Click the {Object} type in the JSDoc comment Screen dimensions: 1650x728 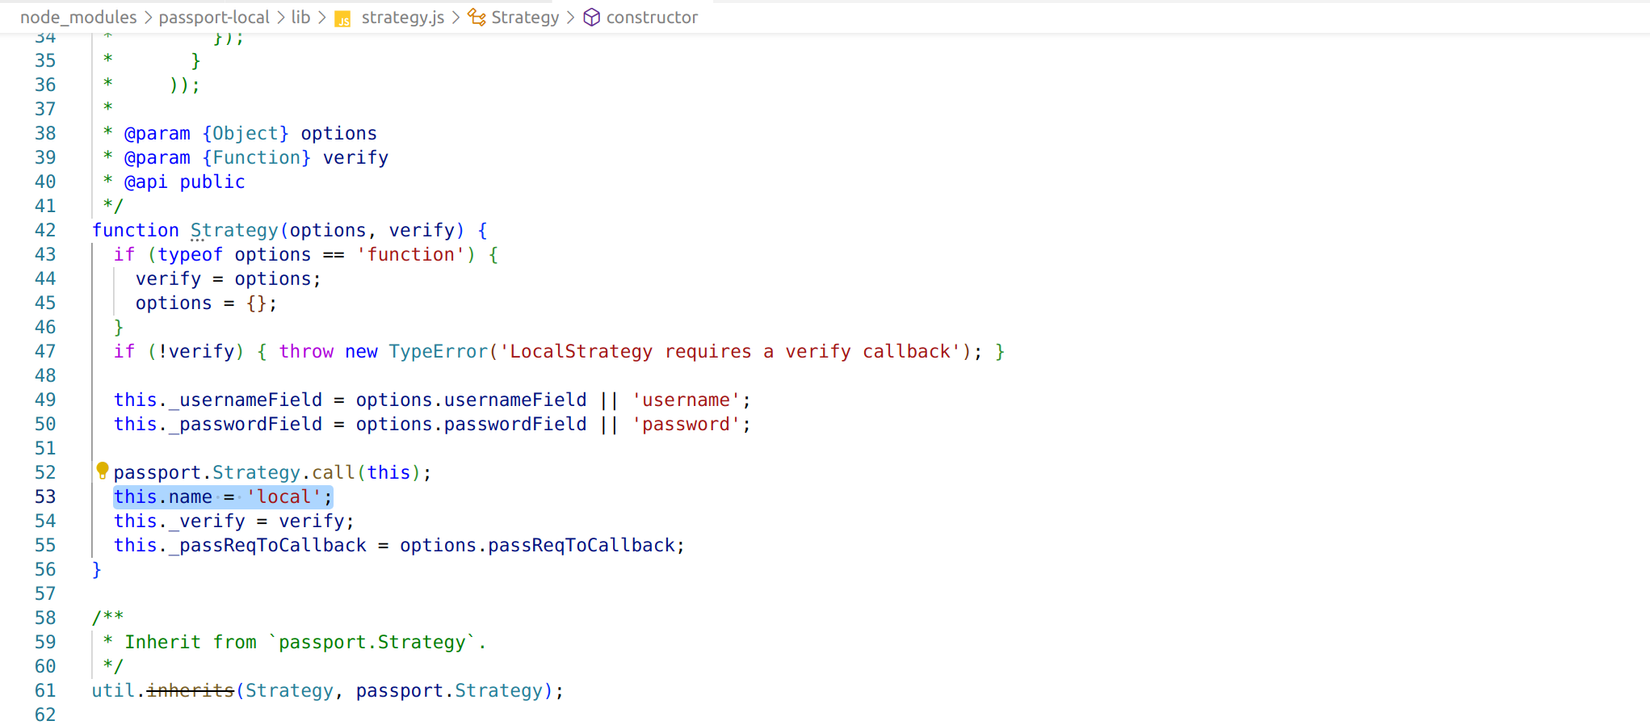(245, 133)
